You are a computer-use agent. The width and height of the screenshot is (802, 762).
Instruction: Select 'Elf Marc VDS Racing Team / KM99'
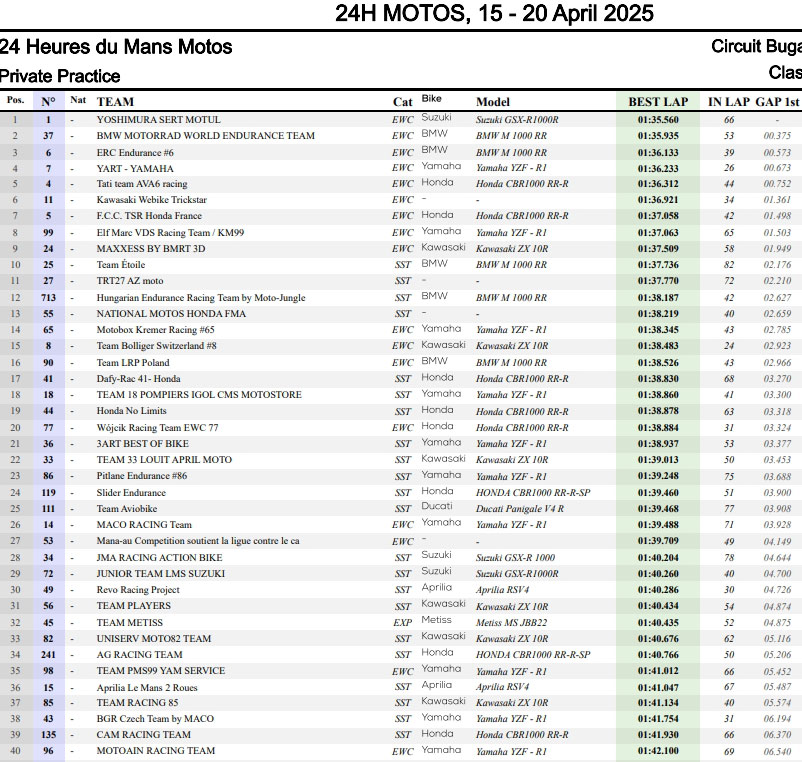coord(170,233)
